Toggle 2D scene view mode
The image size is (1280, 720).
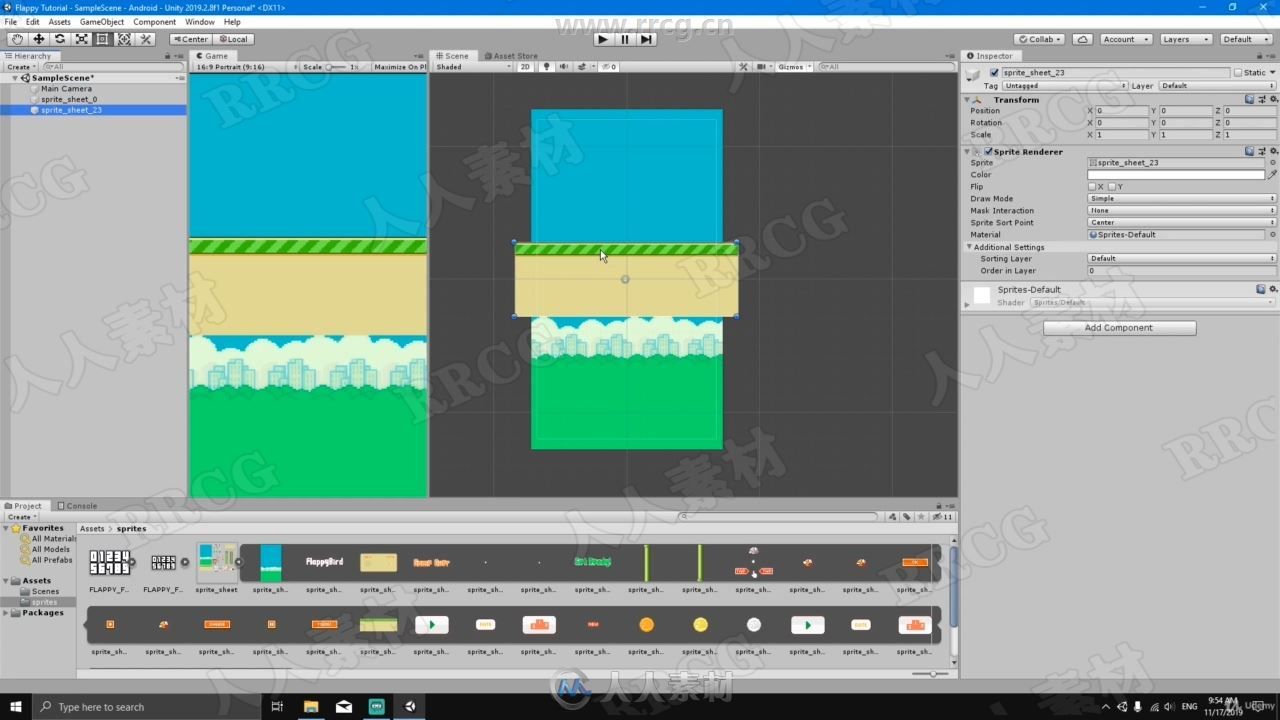[x=525, y=67]
